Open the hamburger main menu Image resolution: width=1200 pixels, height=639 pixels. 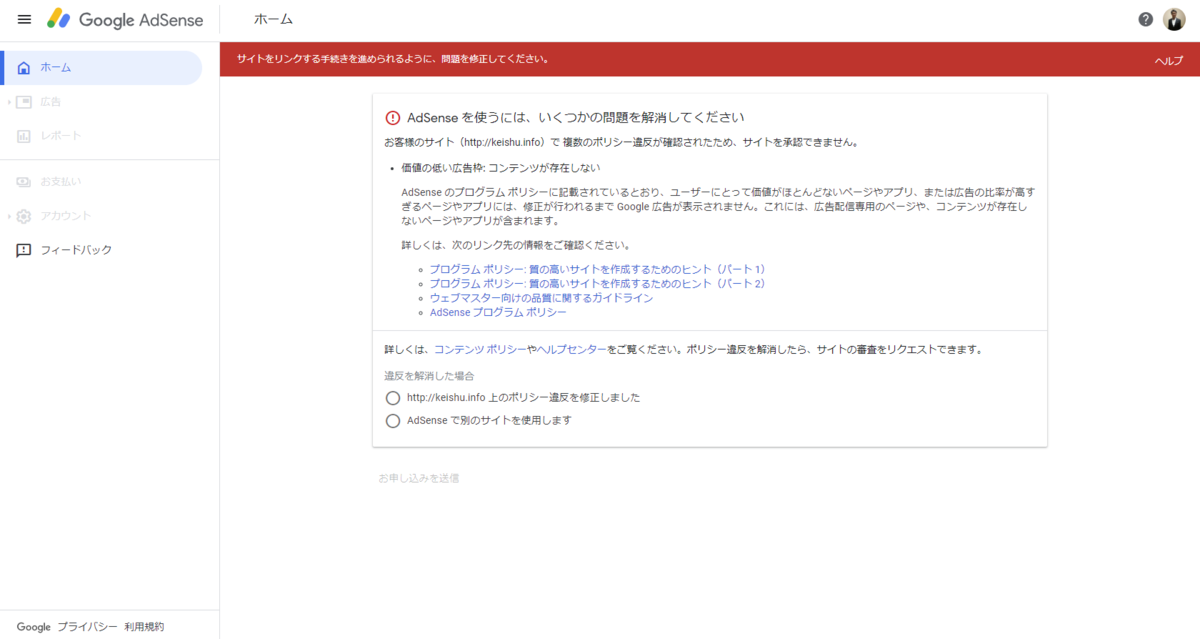click(x=24, y=20)
